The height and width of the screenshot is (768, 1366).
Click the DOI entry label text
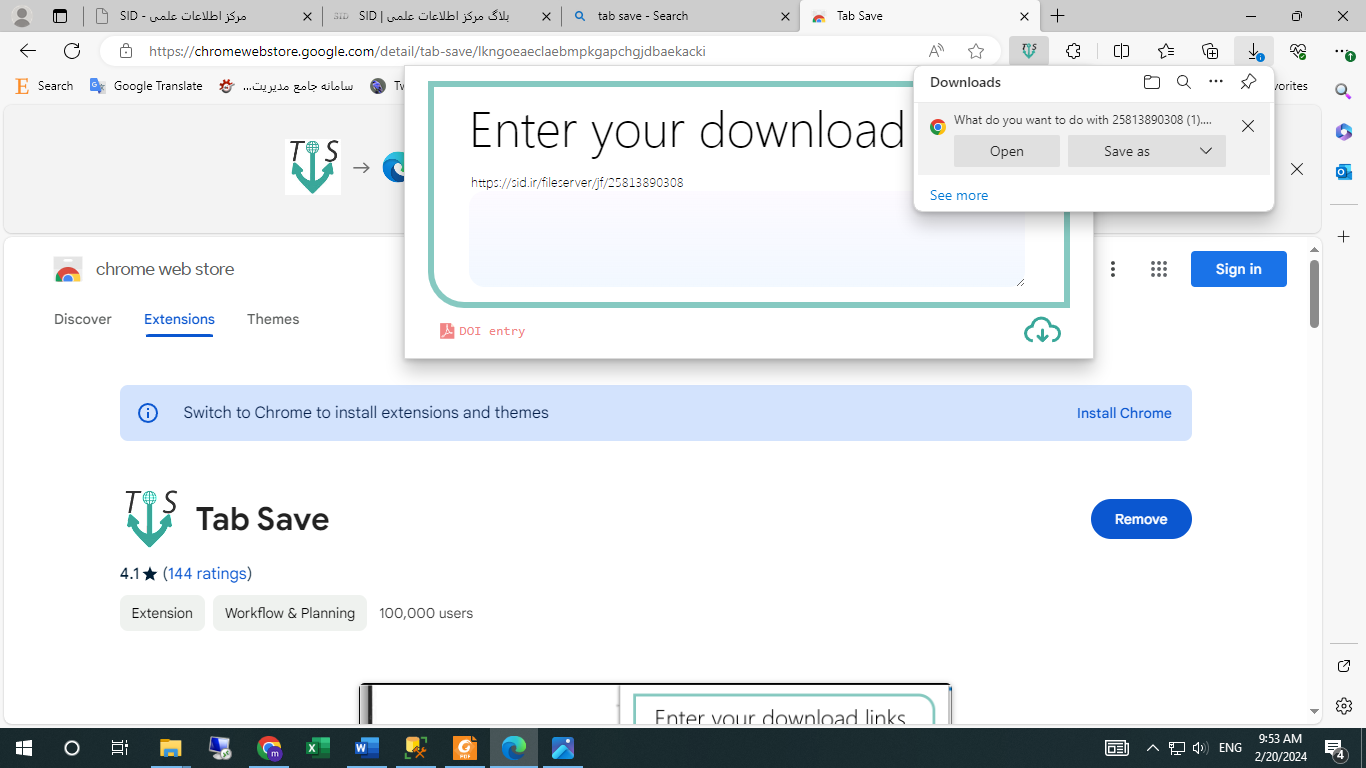point(492,331)
